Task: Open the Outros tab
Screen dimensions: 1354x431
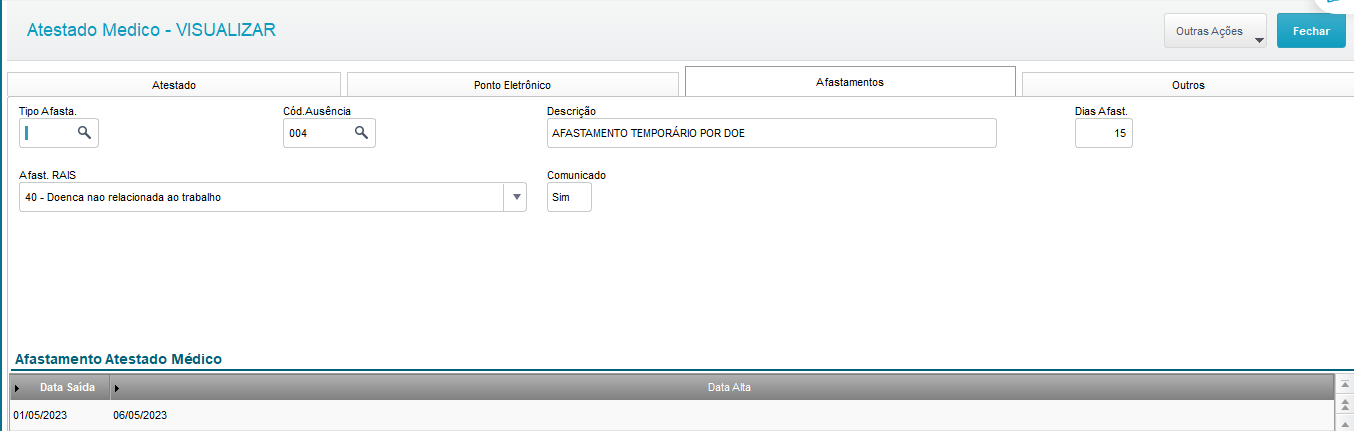Action: [x=1188, y=85]
